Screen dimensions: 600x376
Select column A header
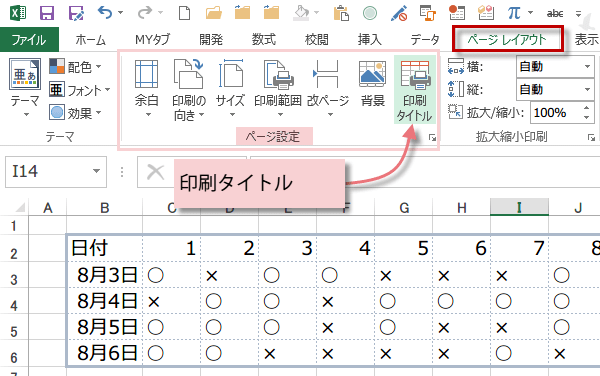click(x=47, y=208)
